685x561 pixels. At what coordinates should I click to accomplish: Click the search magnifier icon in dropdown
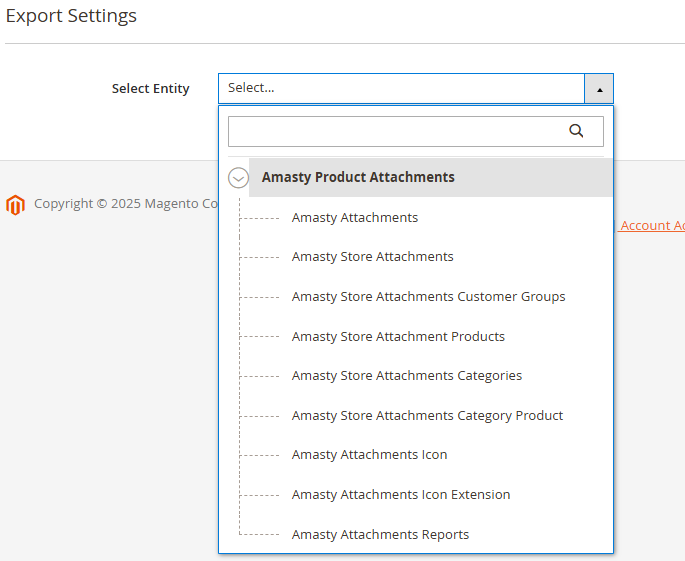tap(576, 131)
